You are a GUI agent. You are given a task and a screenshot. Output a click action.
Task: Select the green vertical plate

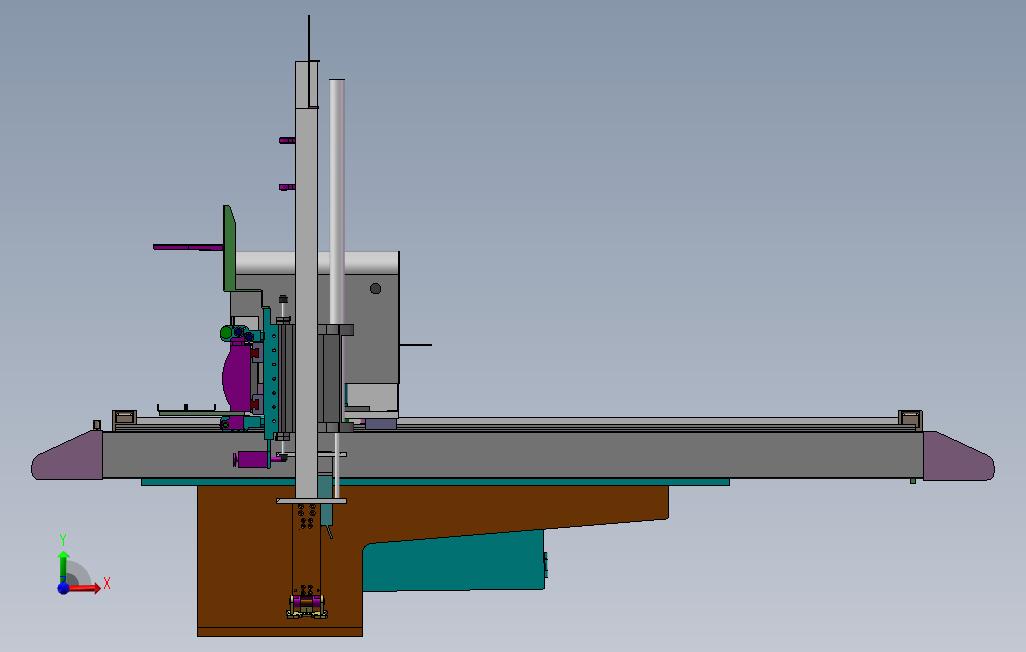click(229, 249)
